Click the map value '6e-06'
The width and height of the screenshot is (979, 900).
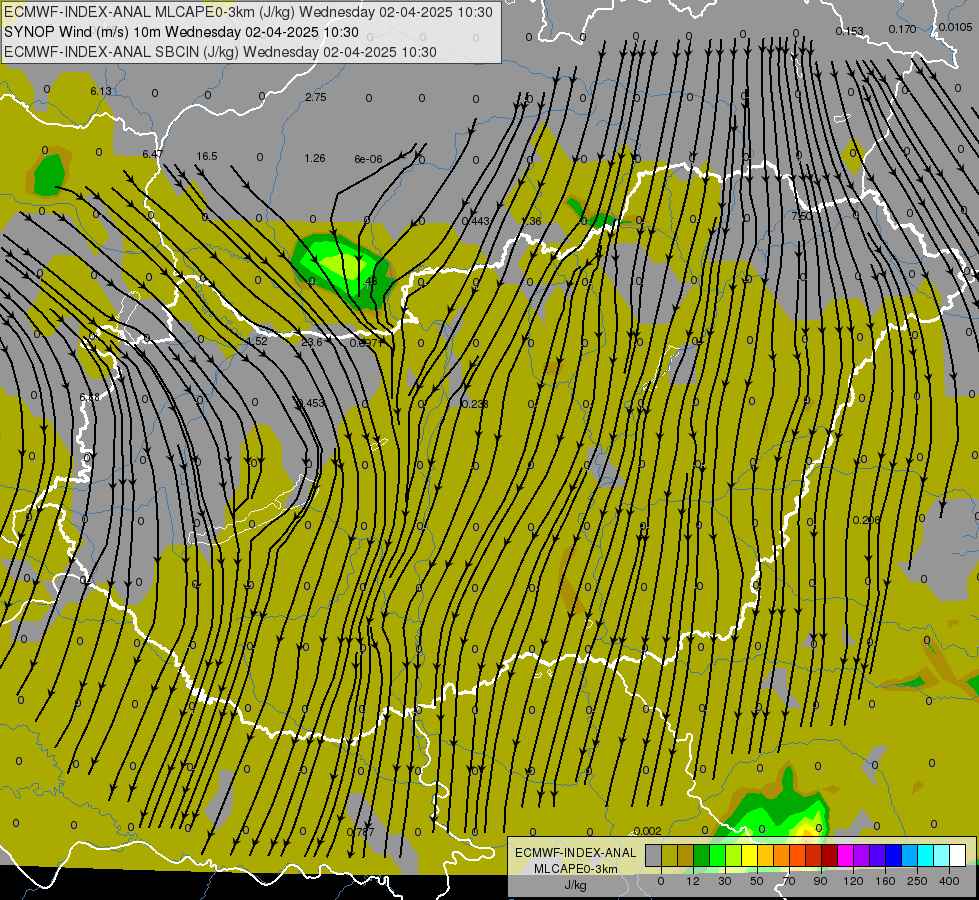(368, 159)
